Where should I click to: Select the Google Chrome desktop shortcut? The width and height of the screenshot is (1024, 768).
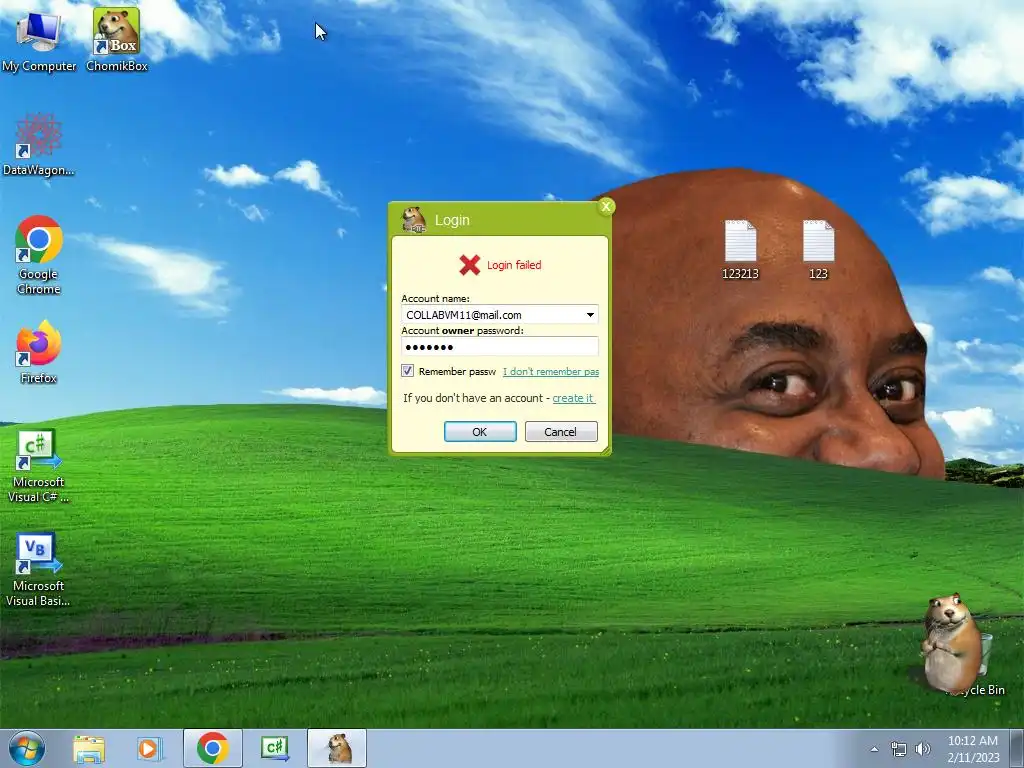pos(39,255)
